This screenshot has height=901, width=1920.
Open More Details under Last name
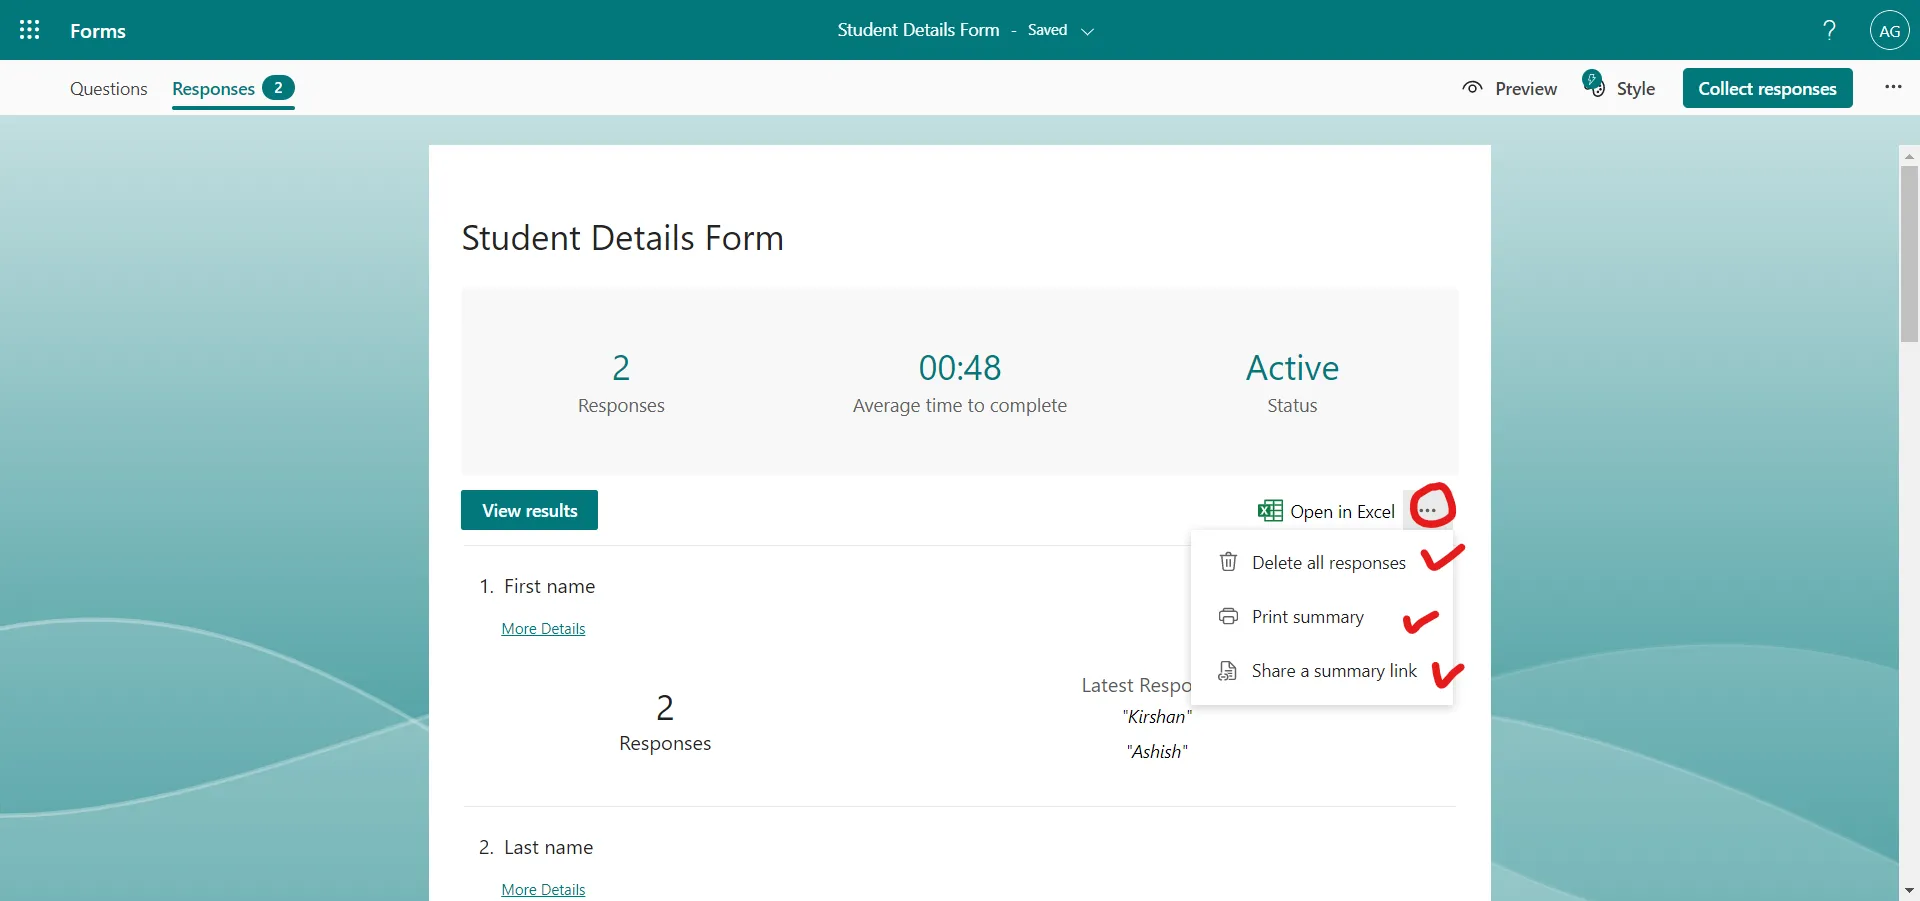[543, 890]
